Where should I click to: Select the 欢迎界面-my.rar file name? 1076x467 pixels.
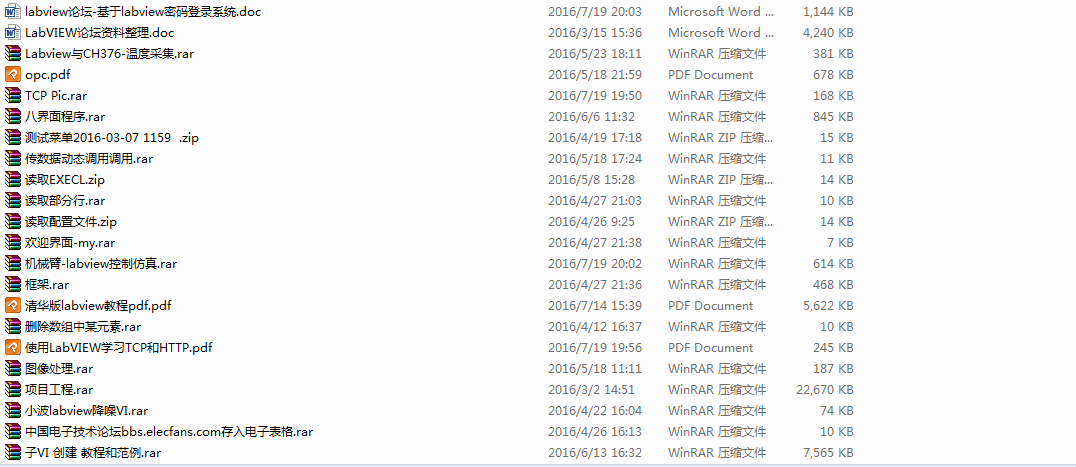click(70, 243)
